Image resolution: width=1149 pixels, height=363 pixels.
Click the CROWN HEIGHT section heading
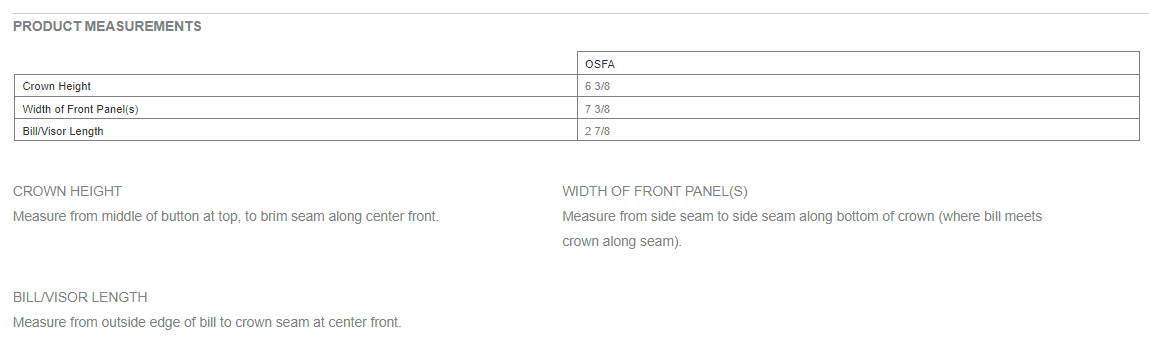(x=67, y=191)
